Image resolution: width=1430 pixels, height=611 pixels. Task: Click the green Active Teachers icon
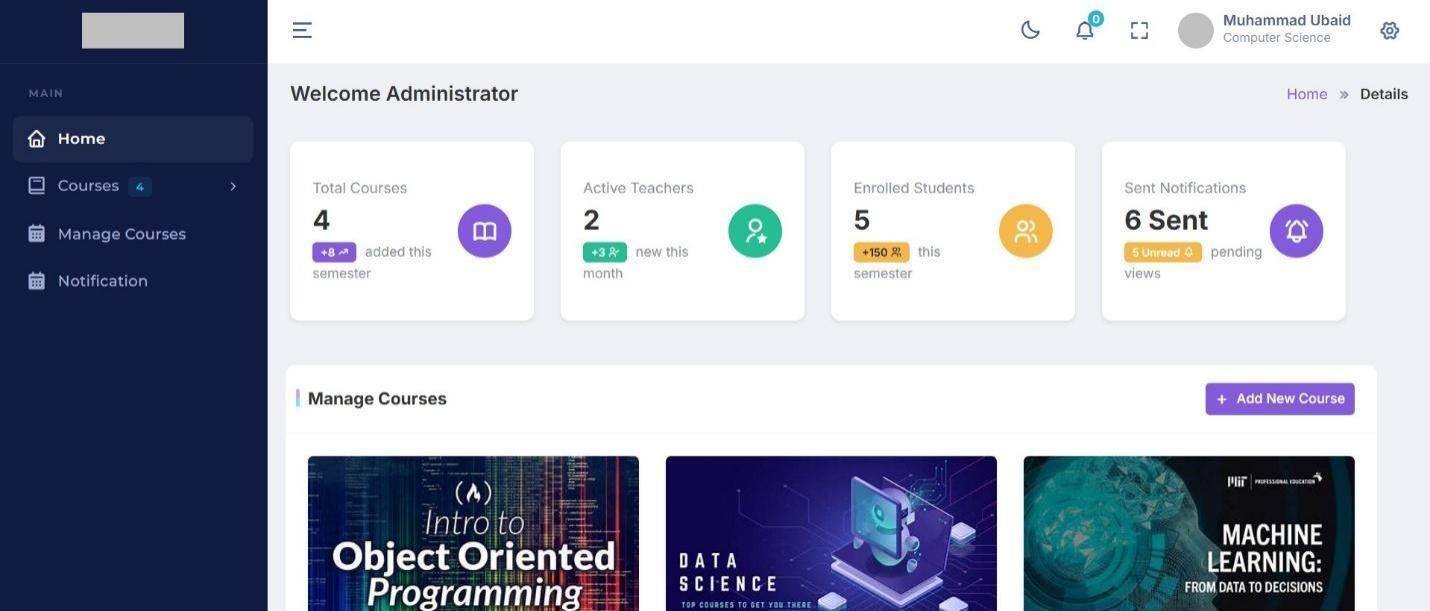coord(755,231)
